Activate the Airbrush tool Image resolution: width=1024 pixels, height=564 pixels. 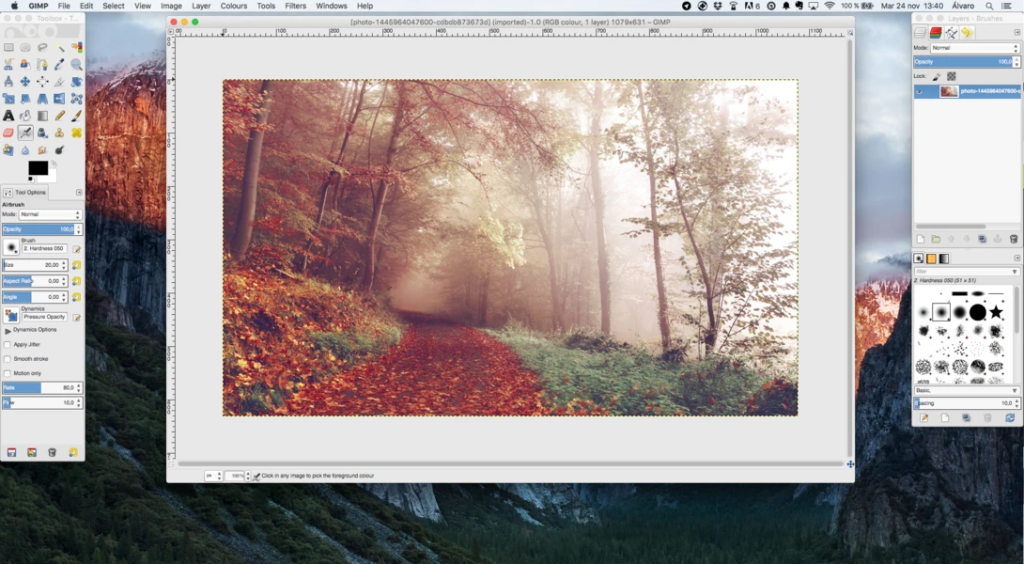(x=26, y=132)
